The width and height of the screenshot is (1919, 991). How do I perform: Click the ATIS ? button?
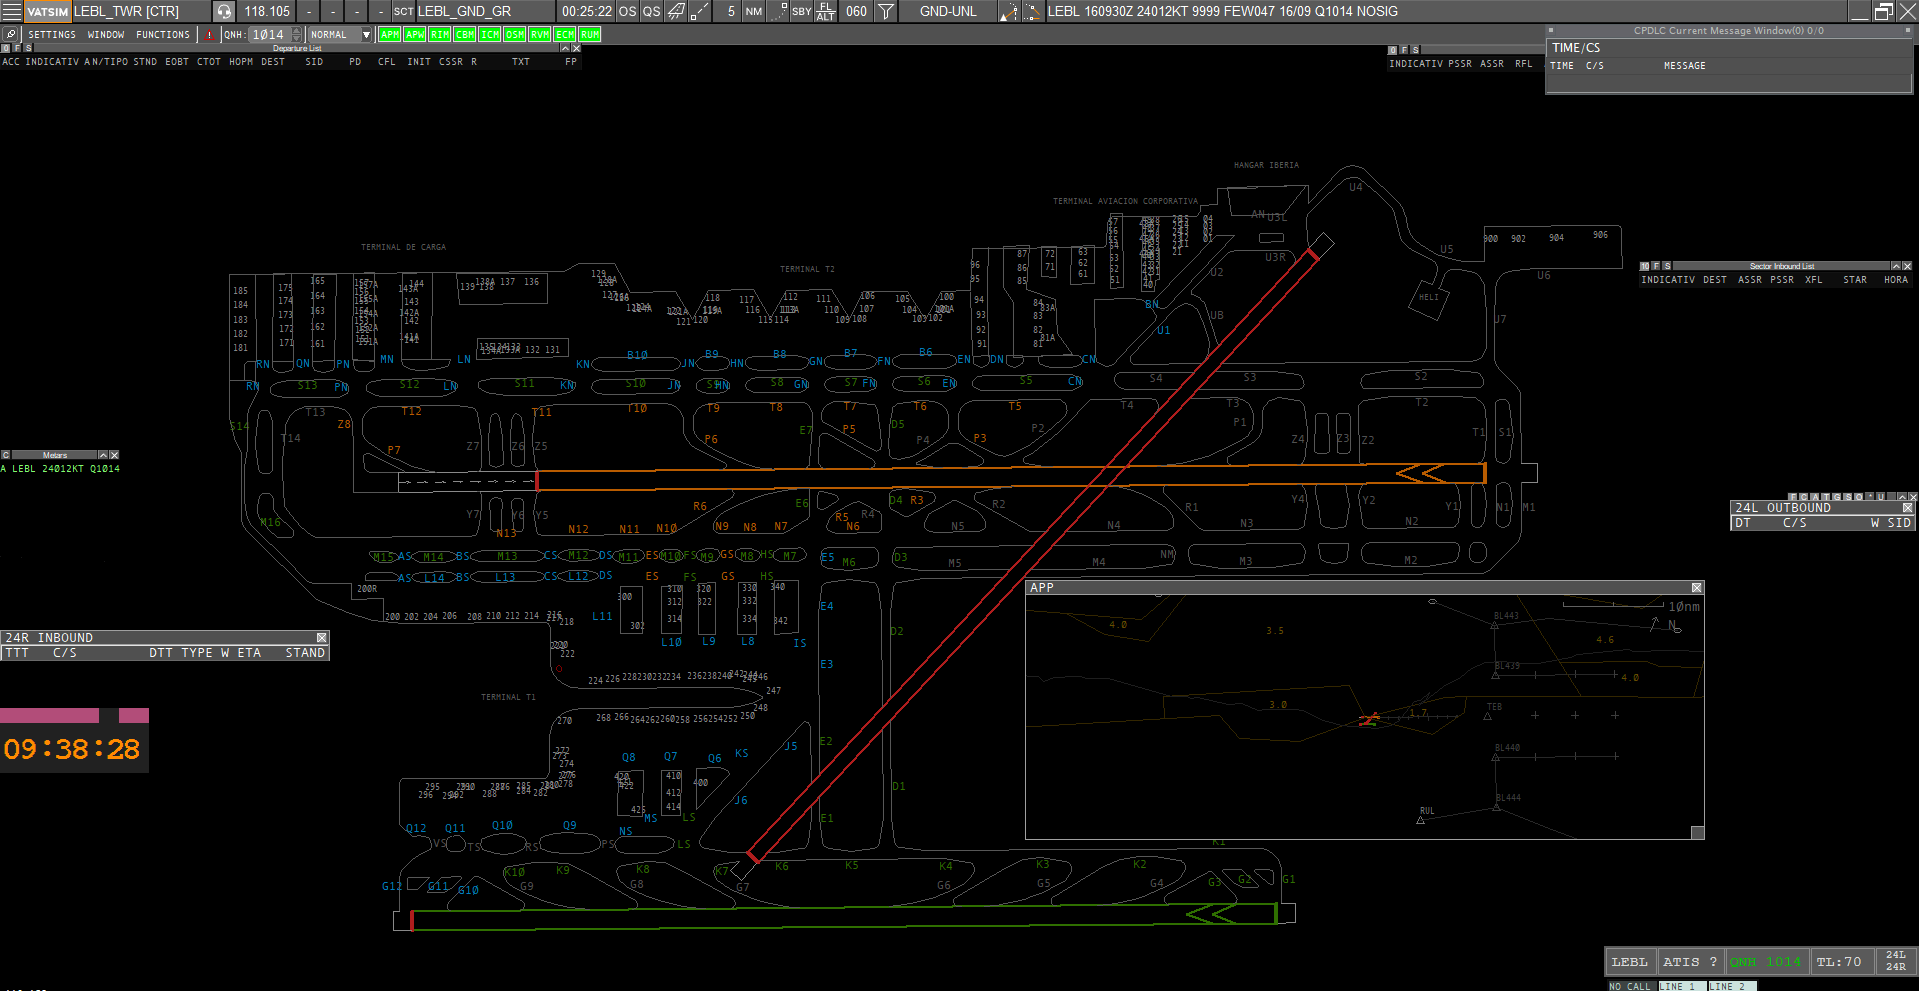coord(1689,961)
